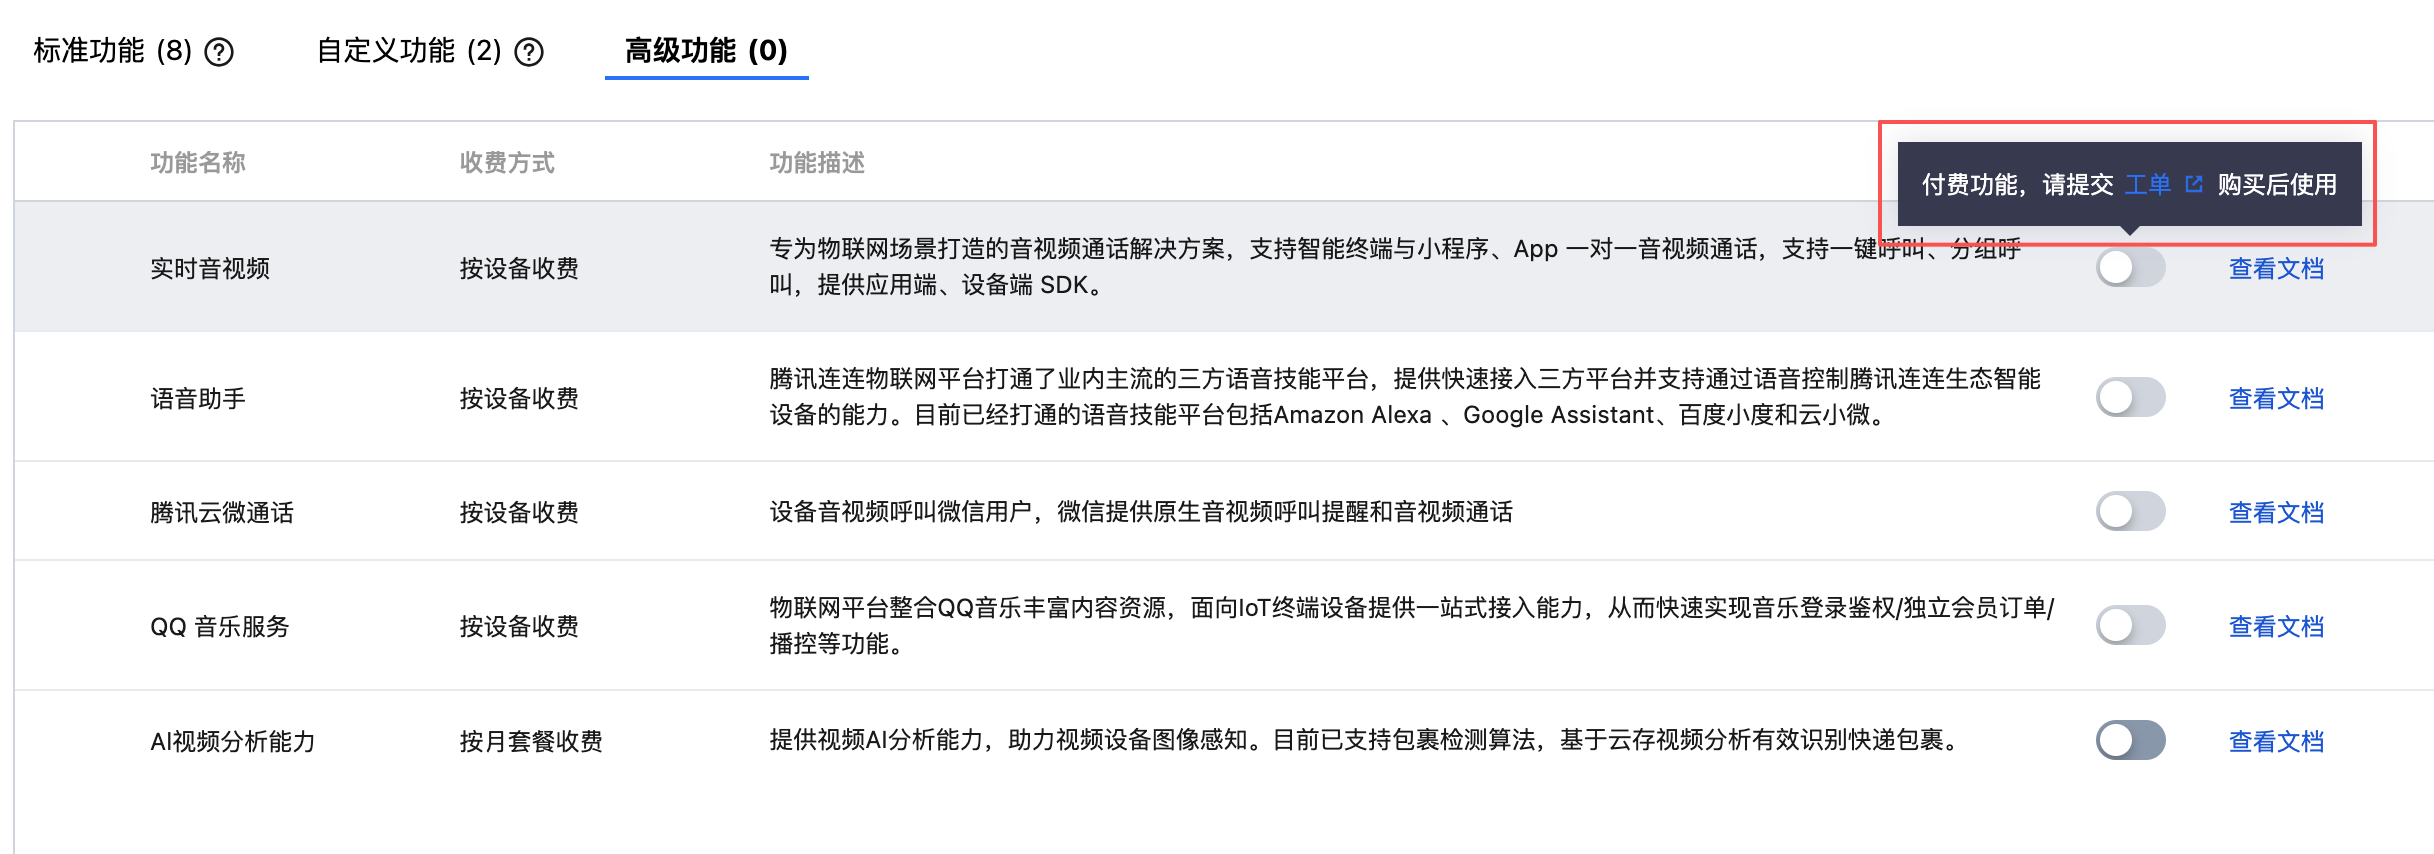This screenshot has height=854, width=2434.
Task: Open the 工单 link in the tooltip
Action: [2147, 184]
